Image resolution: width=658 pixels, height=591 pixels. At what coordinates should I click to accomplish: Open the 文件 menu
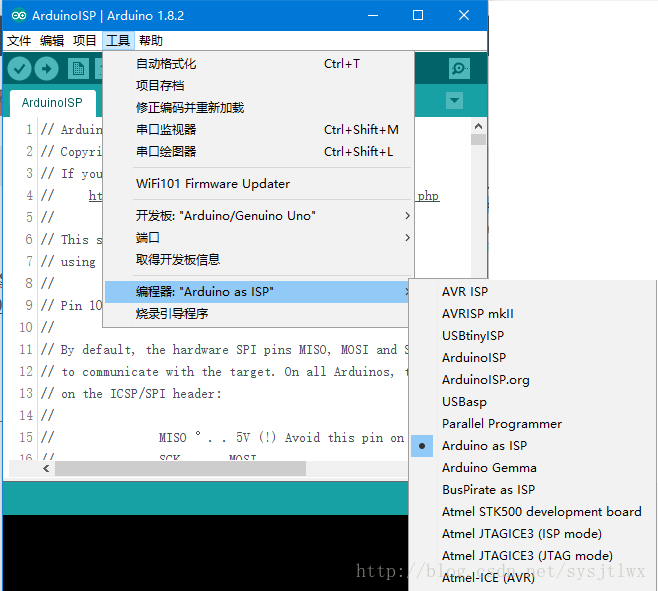19,41
